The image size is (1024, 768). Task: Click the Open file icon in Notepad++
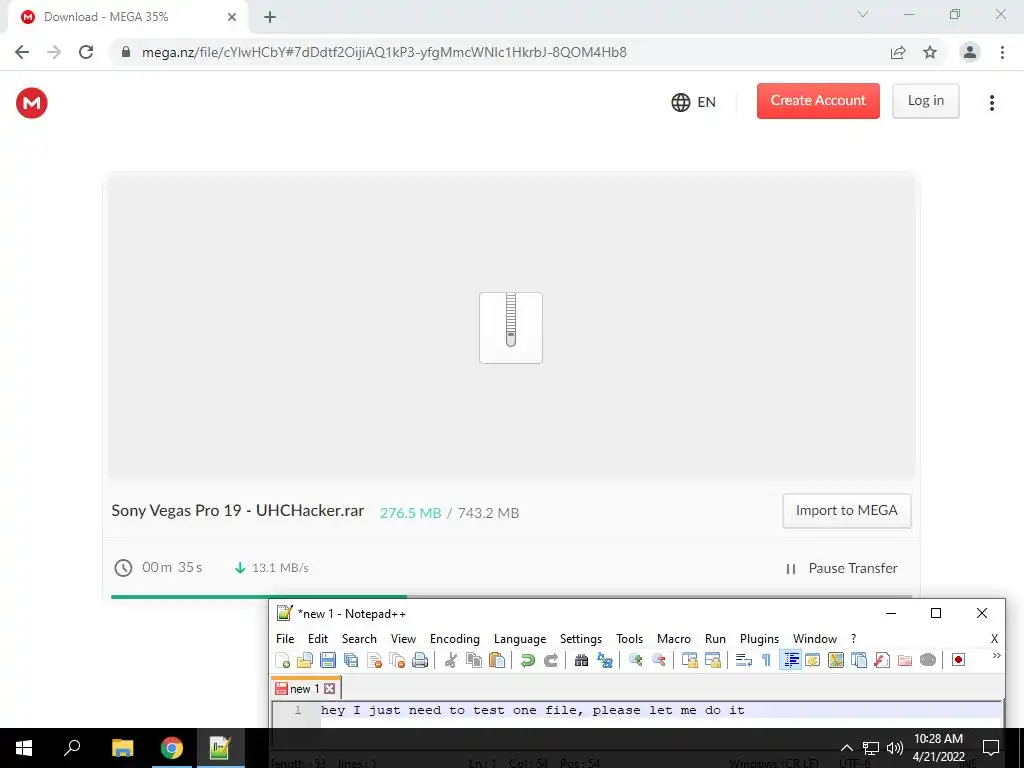click(305, 660)
